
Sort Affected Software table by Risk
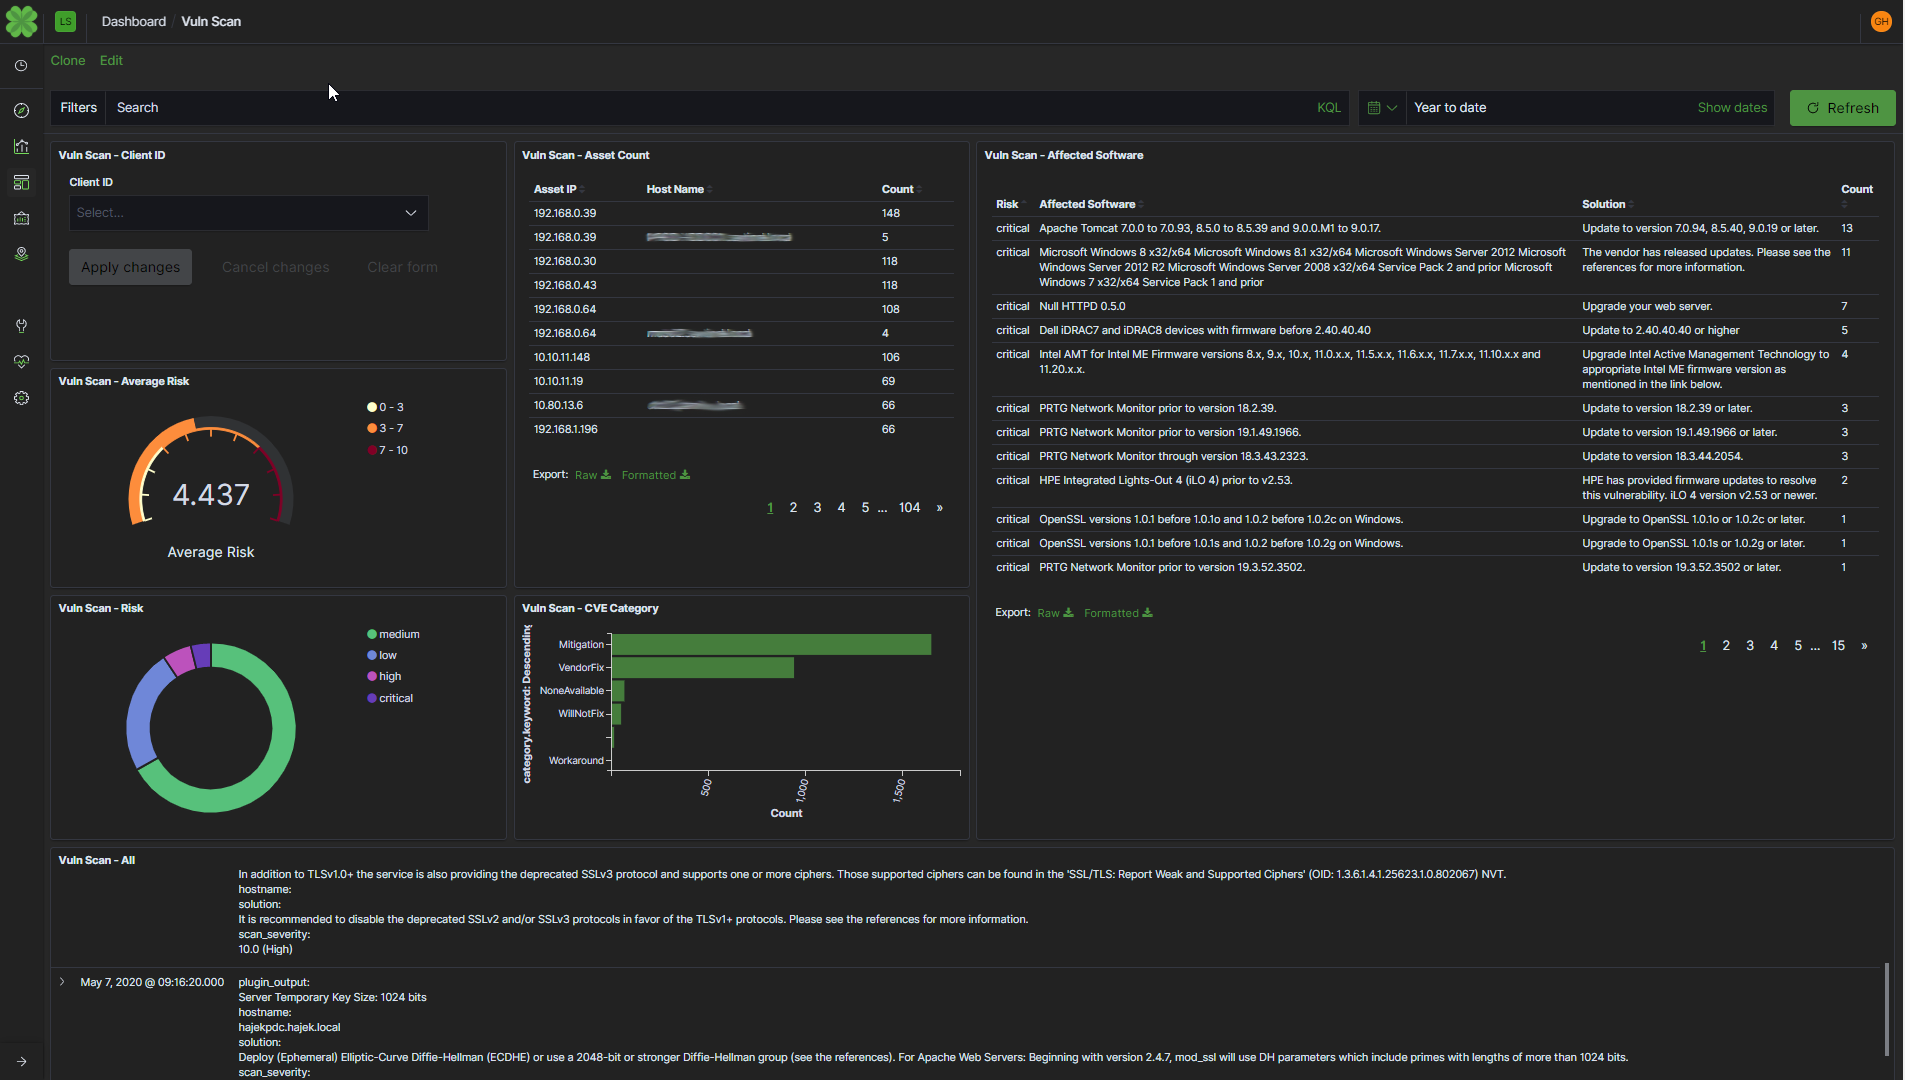click(x=1010, y=204)
